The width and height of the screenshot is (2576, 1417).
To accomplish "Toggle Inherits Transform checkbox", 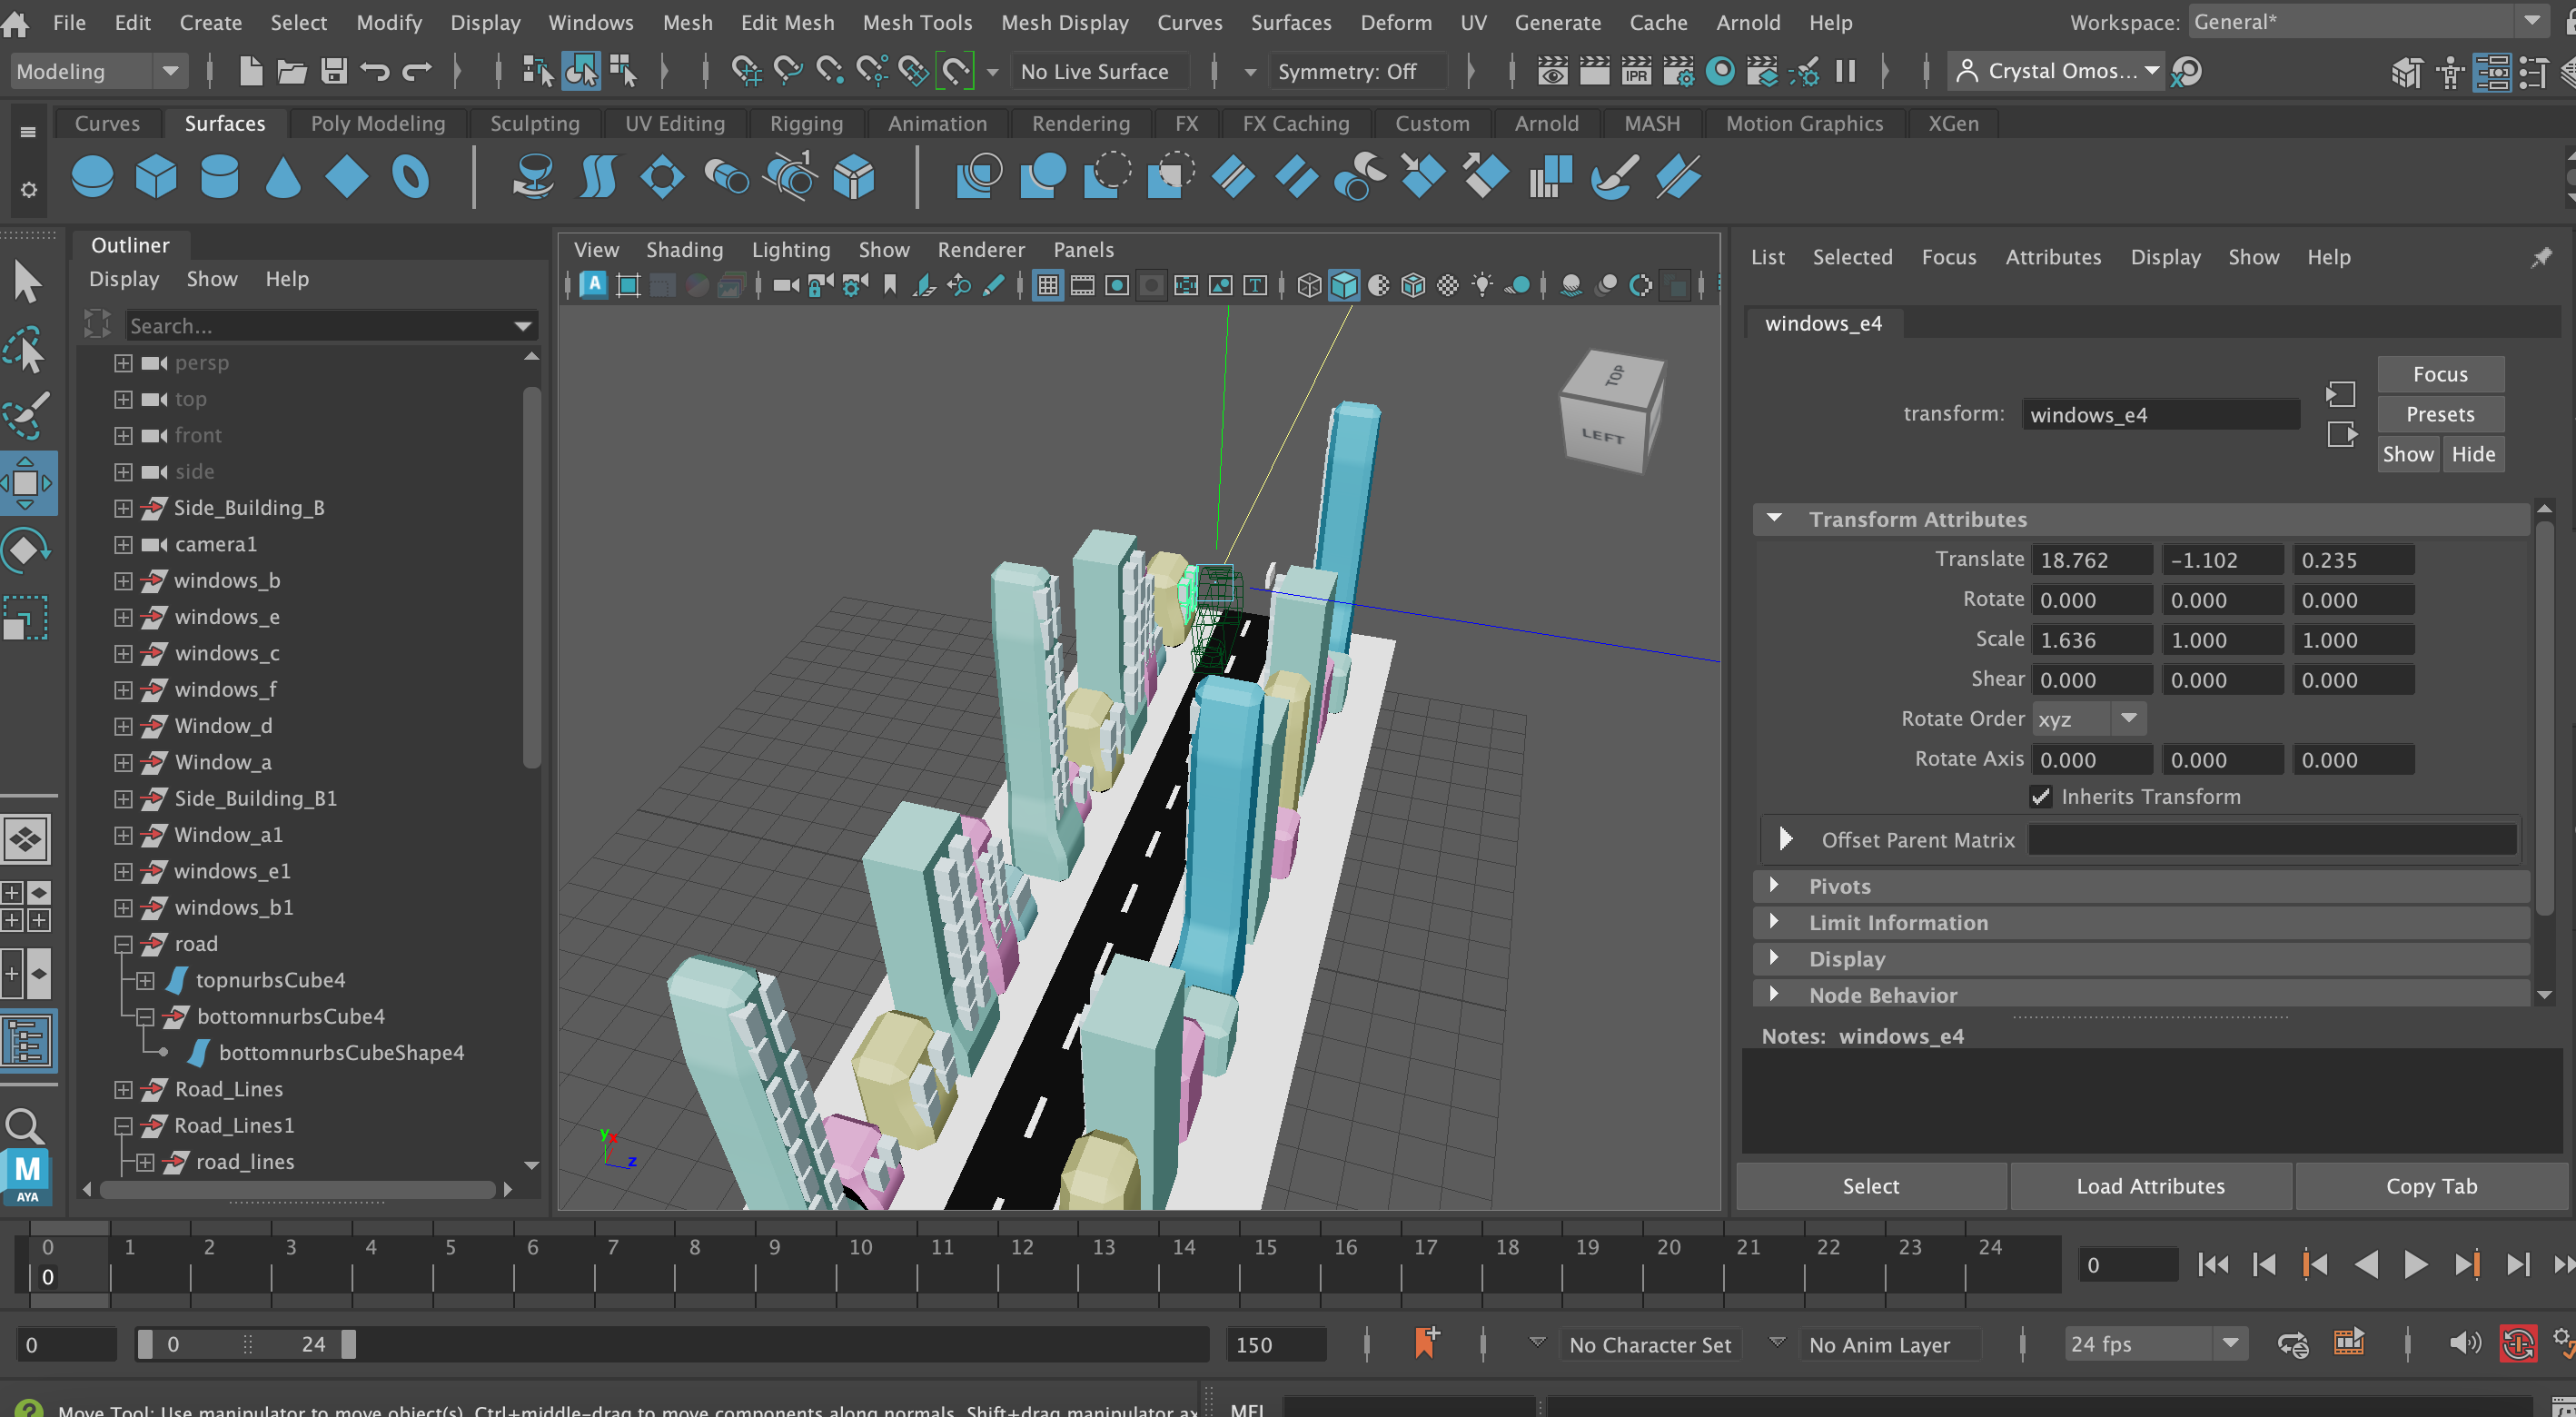I will [2041, 797].
